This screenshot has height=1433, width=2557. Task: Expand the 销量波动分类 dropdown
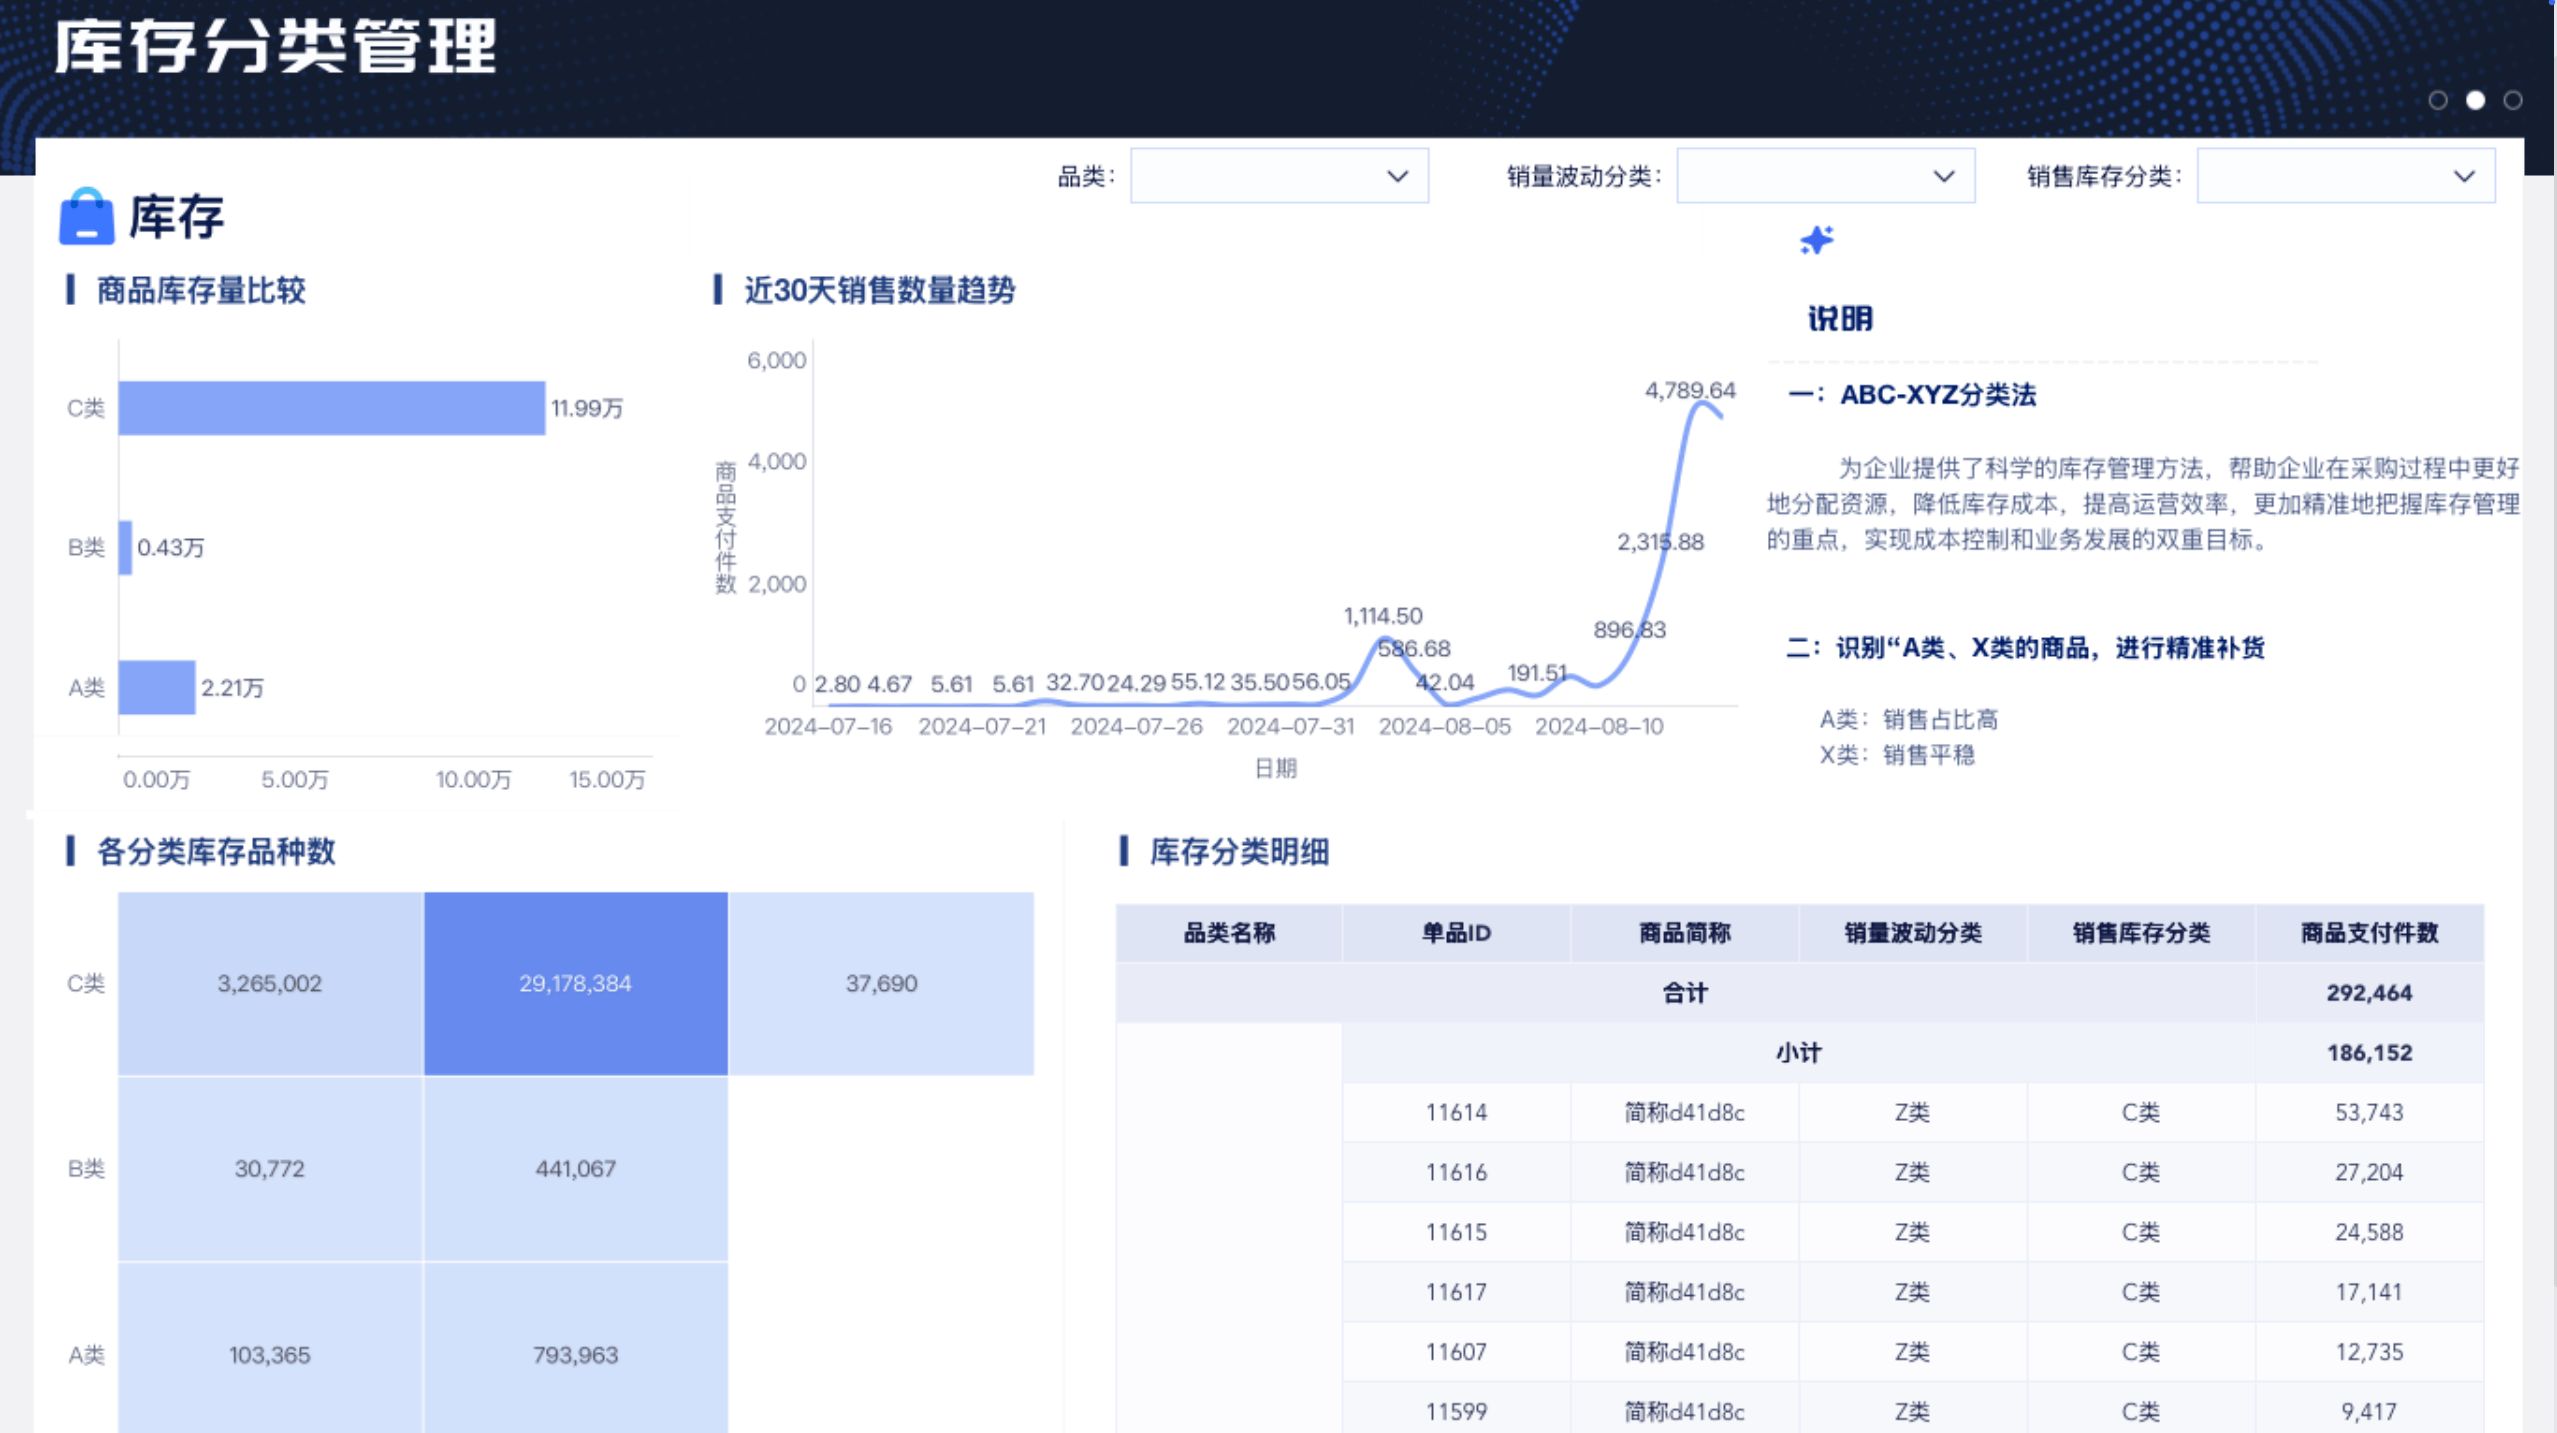pos(1824,176)
